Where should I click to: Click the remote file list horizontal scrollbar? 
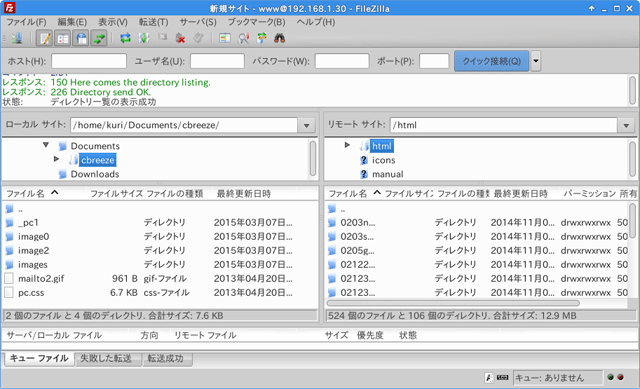(453, 303)
